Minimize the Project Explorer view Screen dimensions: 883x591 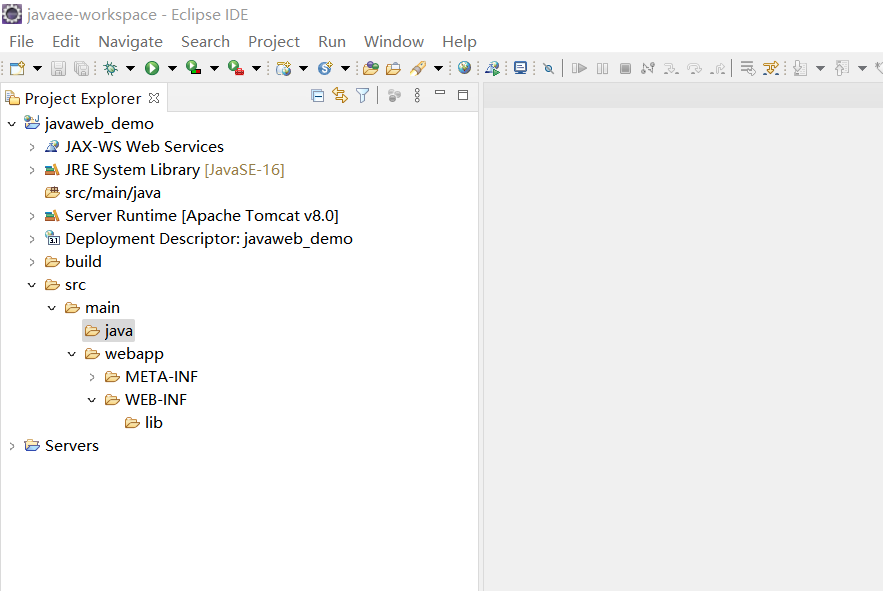click(x=440, y=93)
